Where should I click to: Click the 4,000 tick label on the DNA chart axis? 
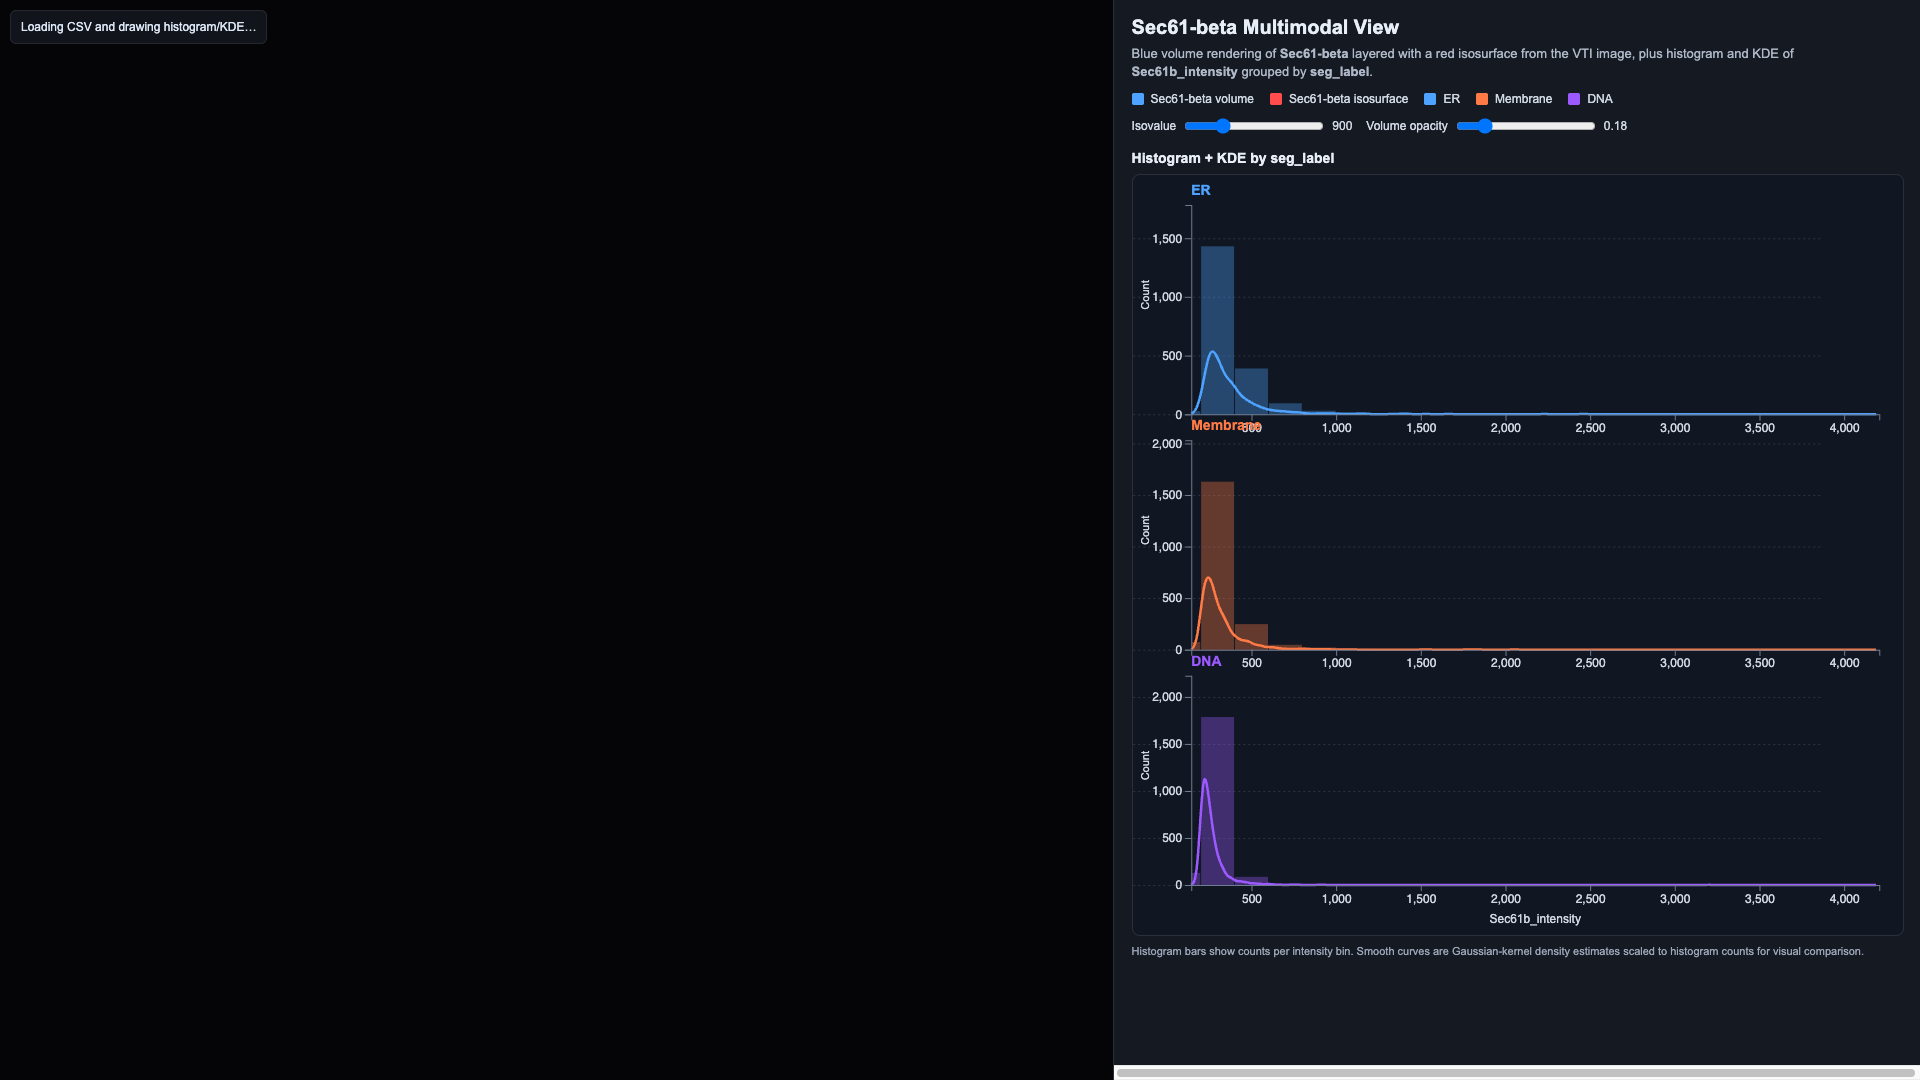[x=1844, y=899]
